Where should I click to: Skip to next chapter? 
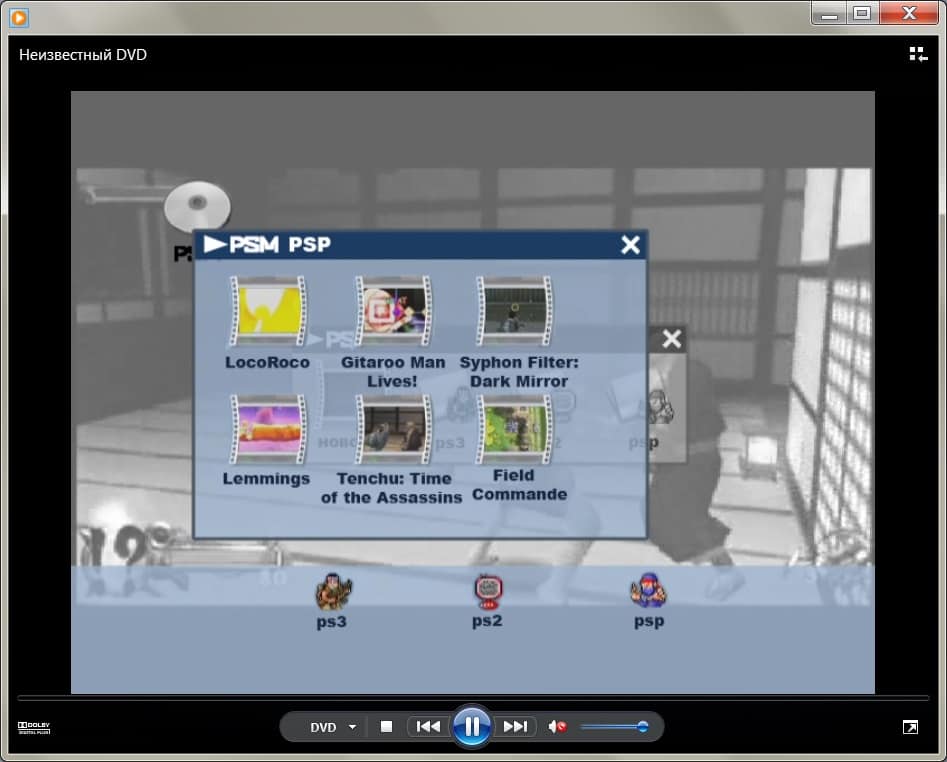(515, 726)
